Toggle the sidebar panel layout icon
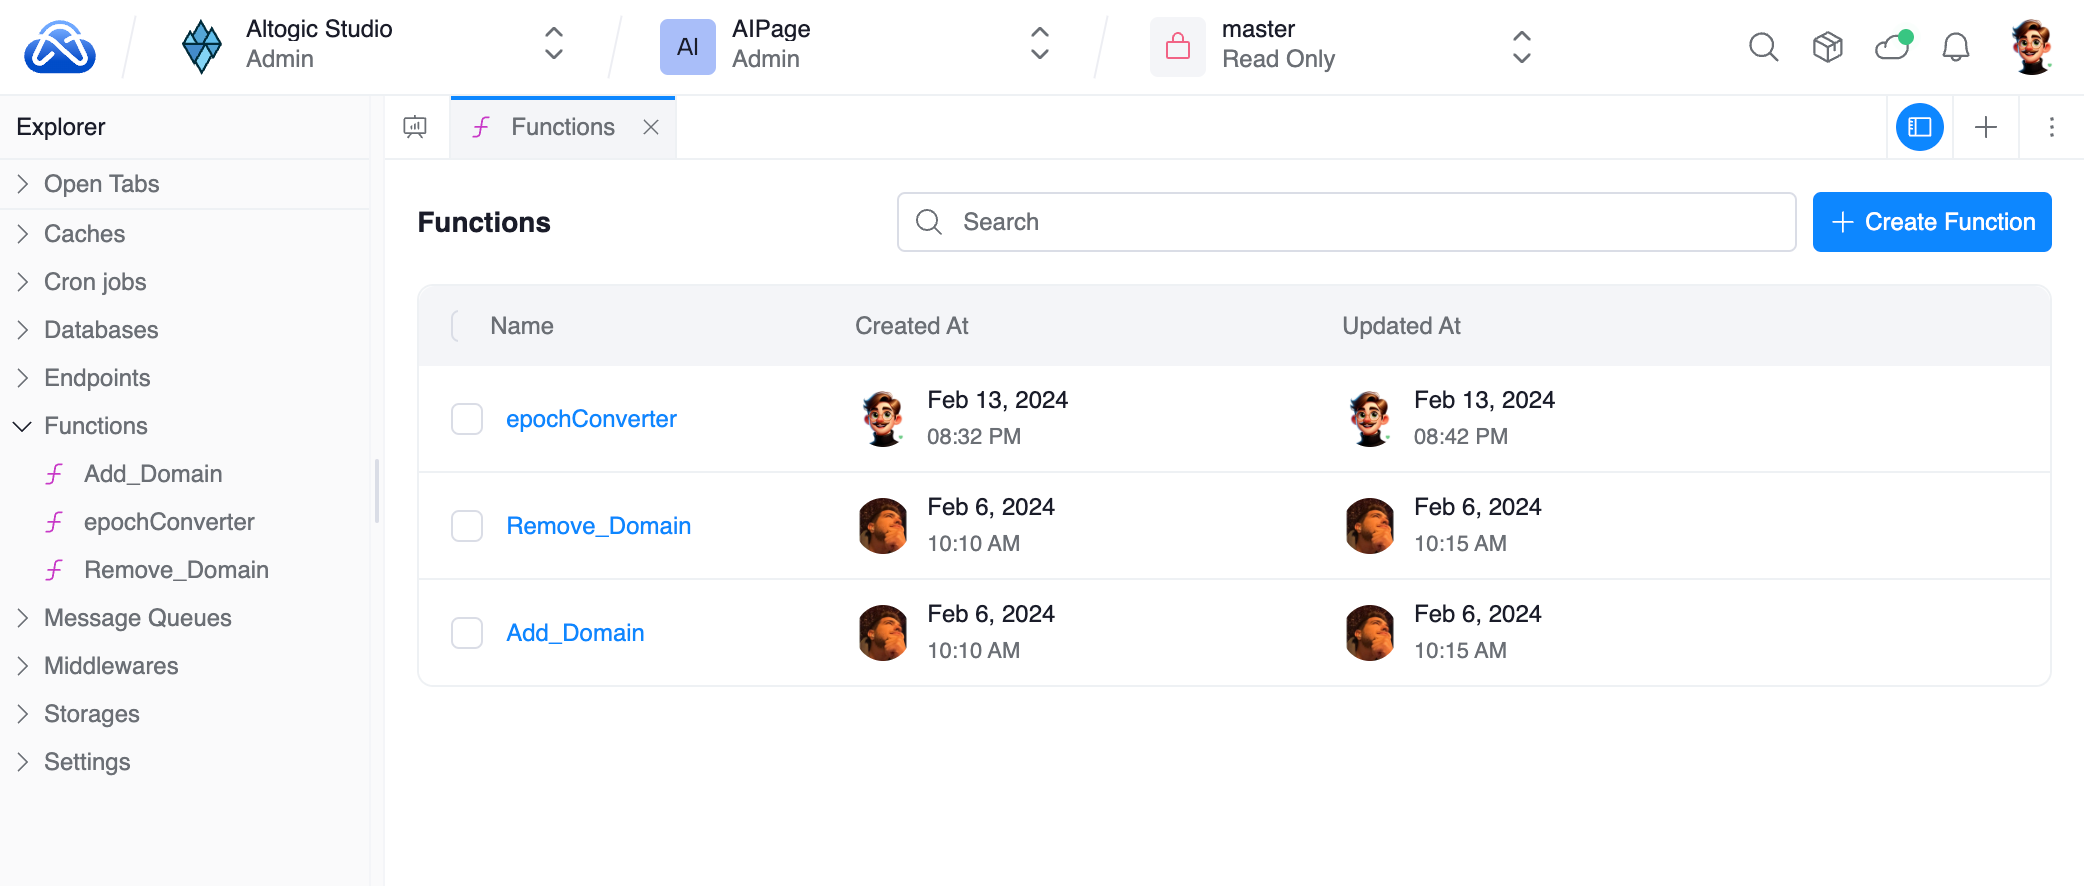 pyautogui.click(x=1919, y=127)
